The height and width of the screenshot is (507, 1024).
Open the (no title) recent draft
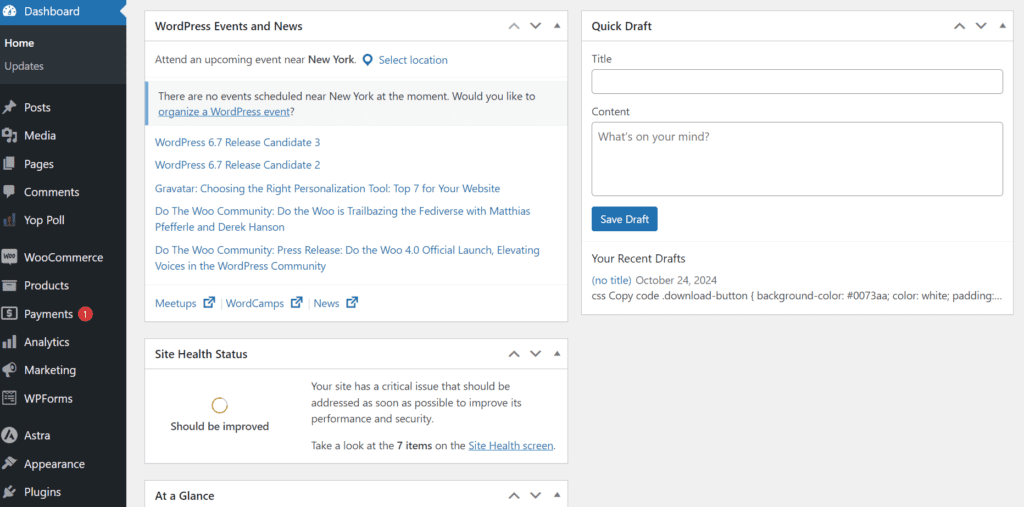point(611,280)
